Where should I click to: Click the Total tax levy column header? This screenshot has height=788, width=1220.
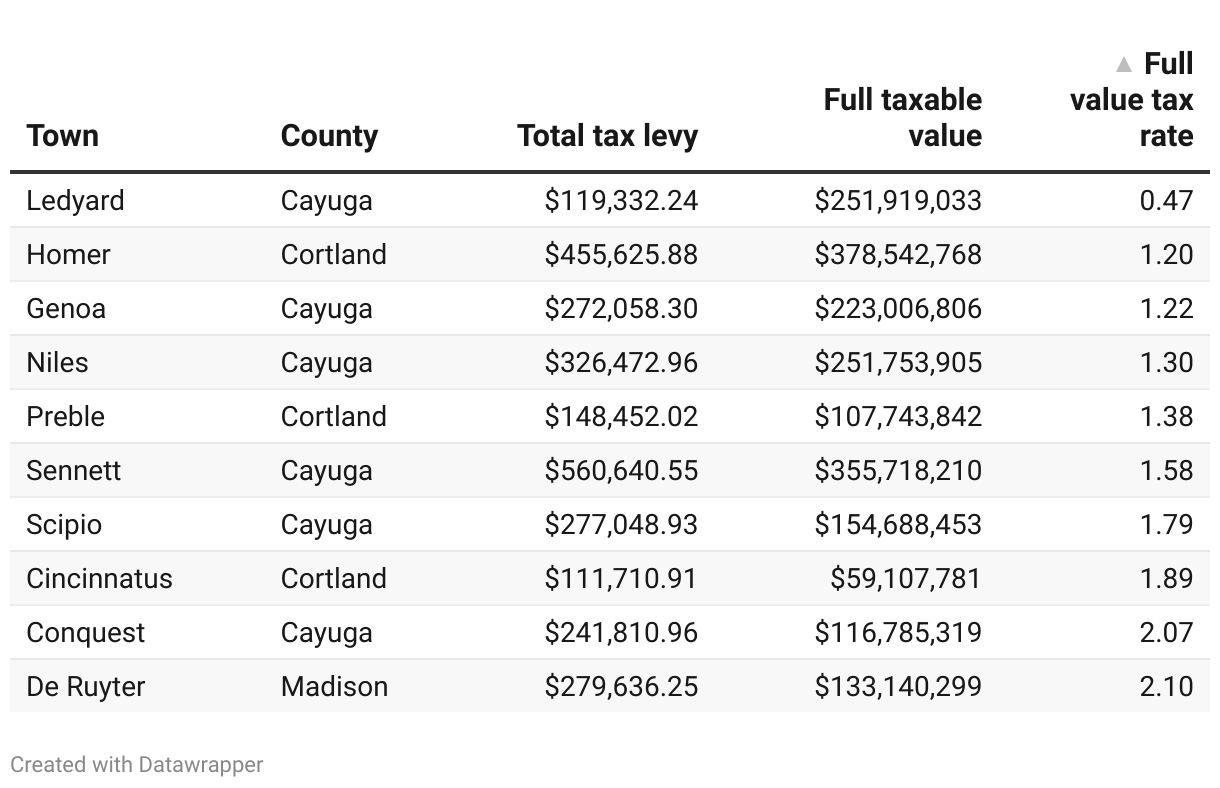(607, 136)
